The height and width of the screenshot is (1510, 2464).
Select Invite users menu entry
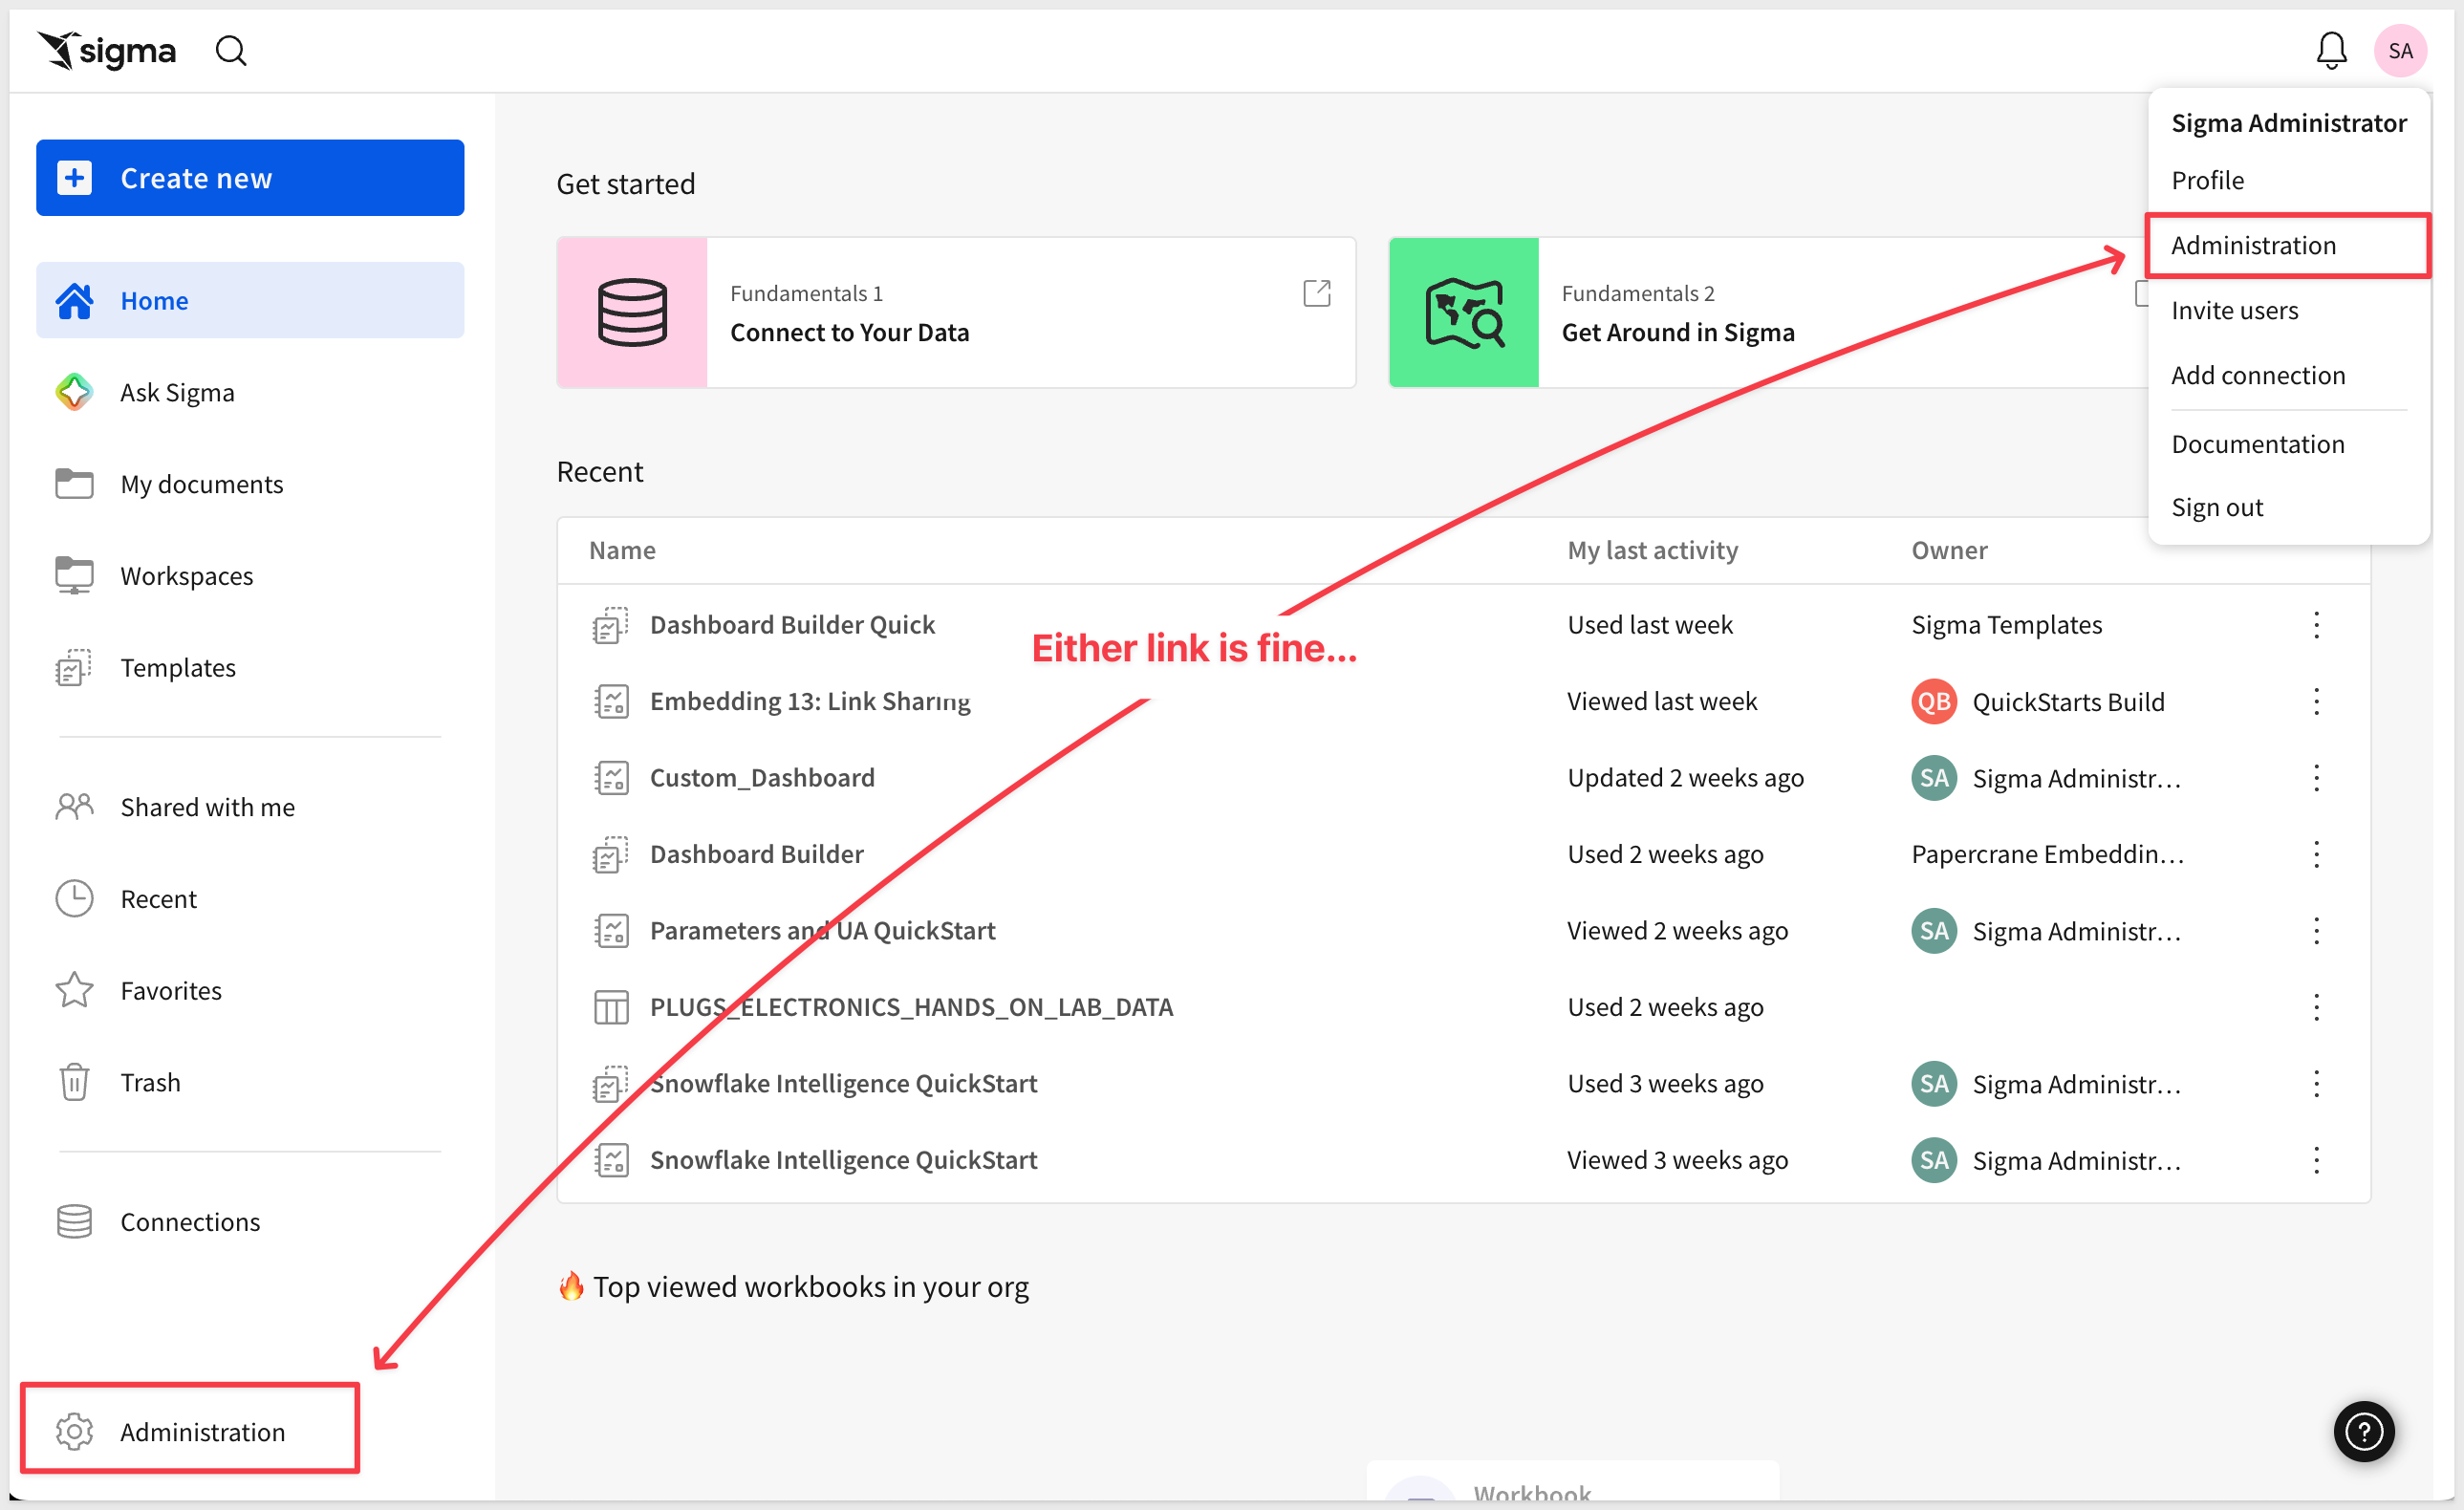coord(2234,310)
